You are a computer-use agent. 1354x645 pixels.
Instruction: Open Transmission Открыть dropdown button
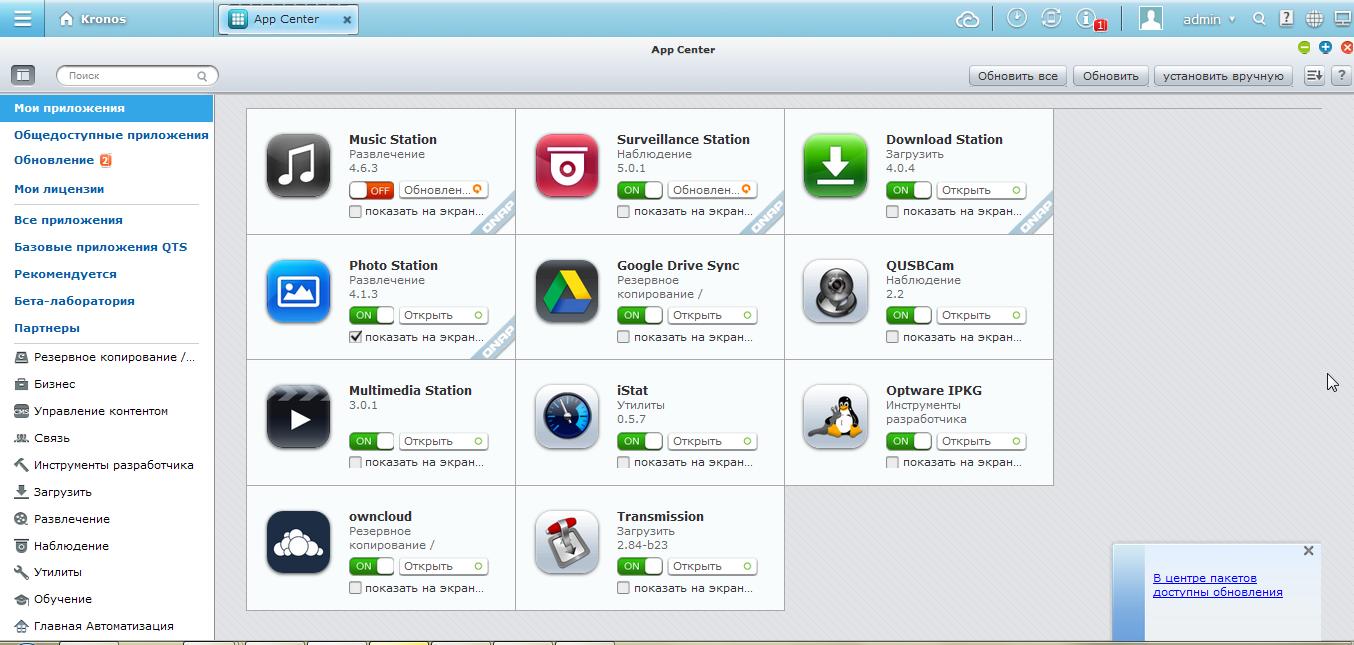(712, 566)
